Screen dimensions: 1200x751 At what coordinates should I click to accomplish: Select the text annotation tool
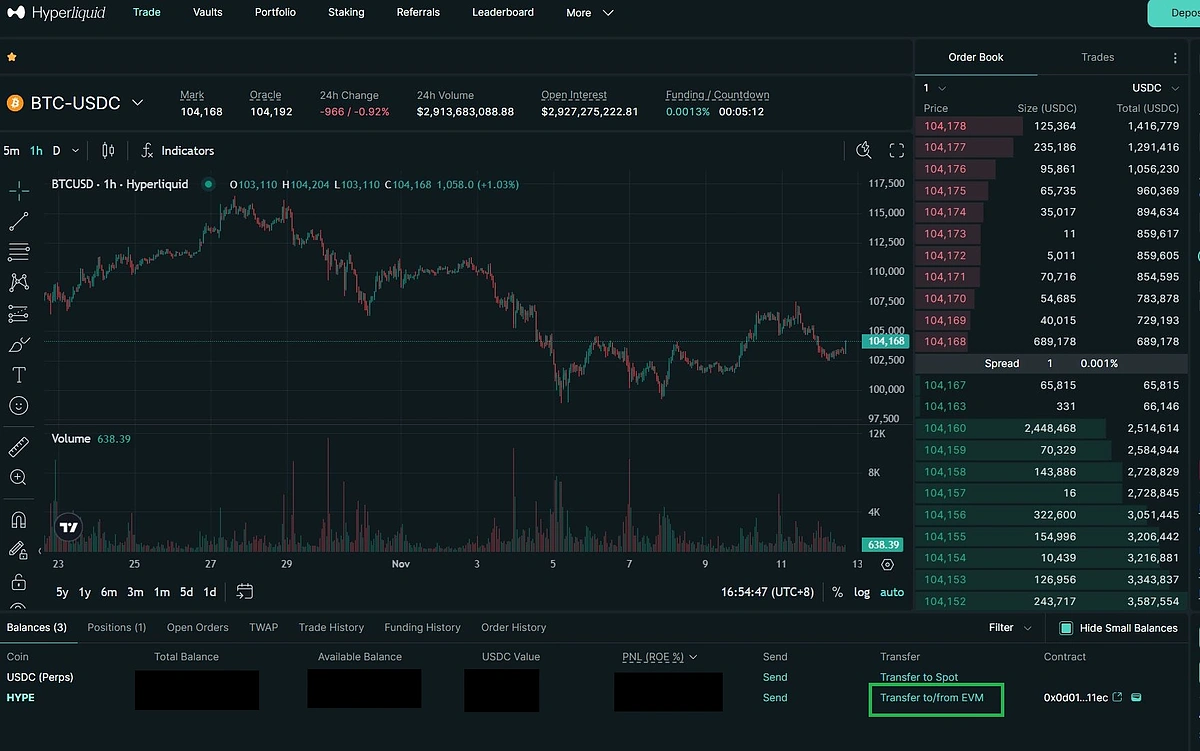coord(19,375)
